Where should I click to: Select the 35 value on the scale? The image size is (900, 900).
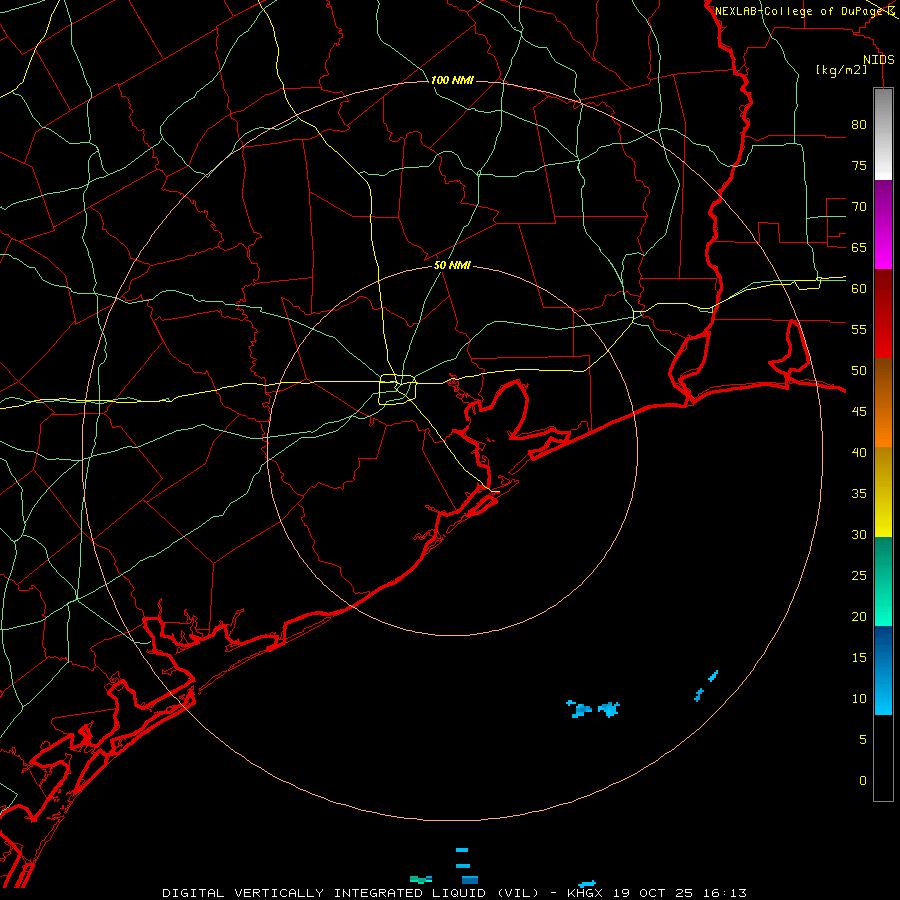(x=859, y=494)
